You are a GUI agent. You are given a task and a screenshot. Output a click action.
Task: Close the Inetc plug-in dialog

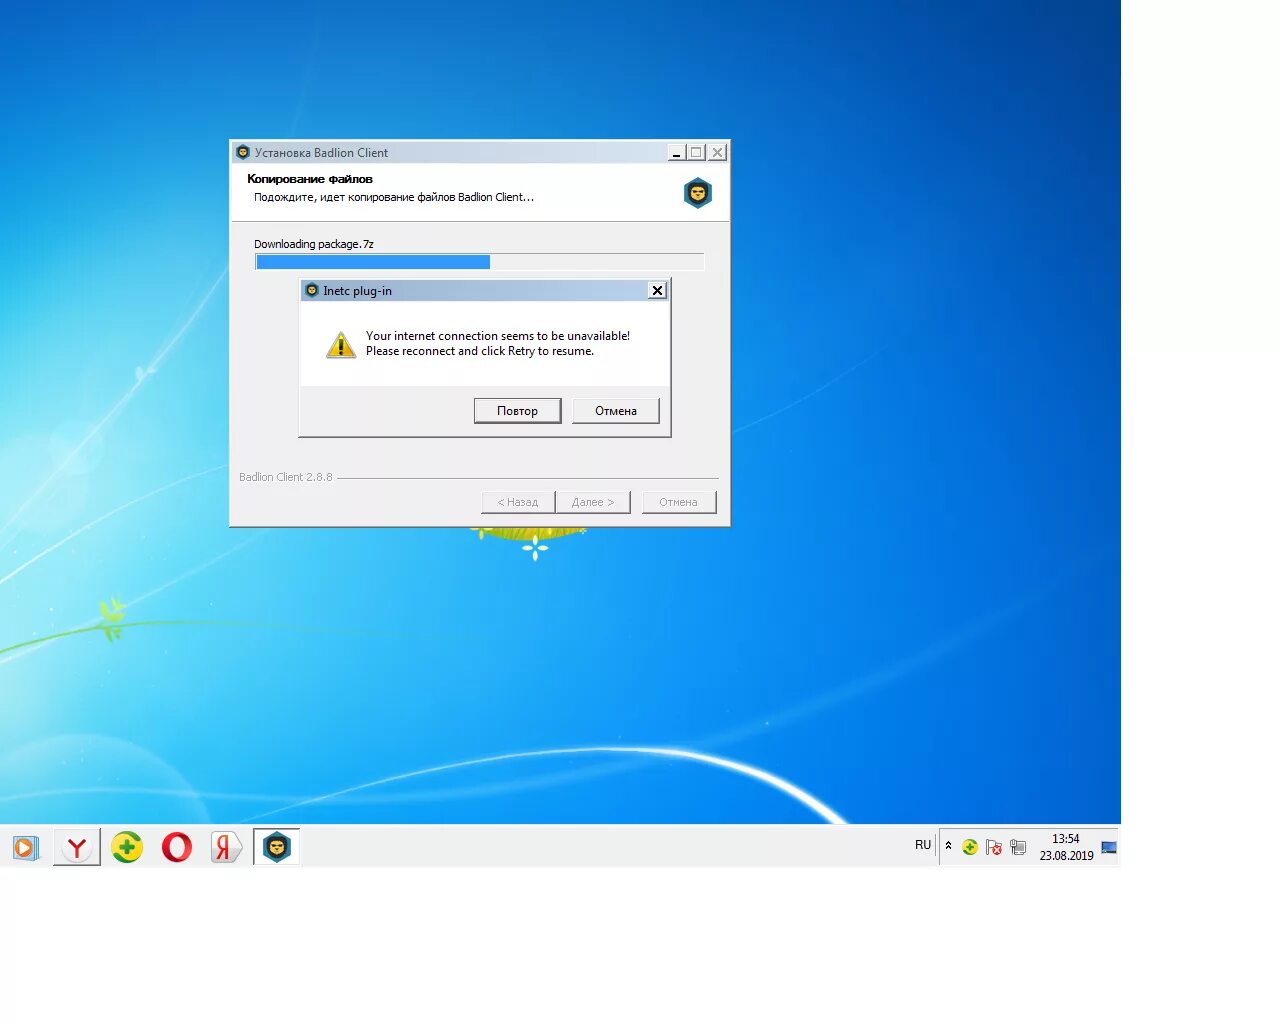[x=657, y=291]
